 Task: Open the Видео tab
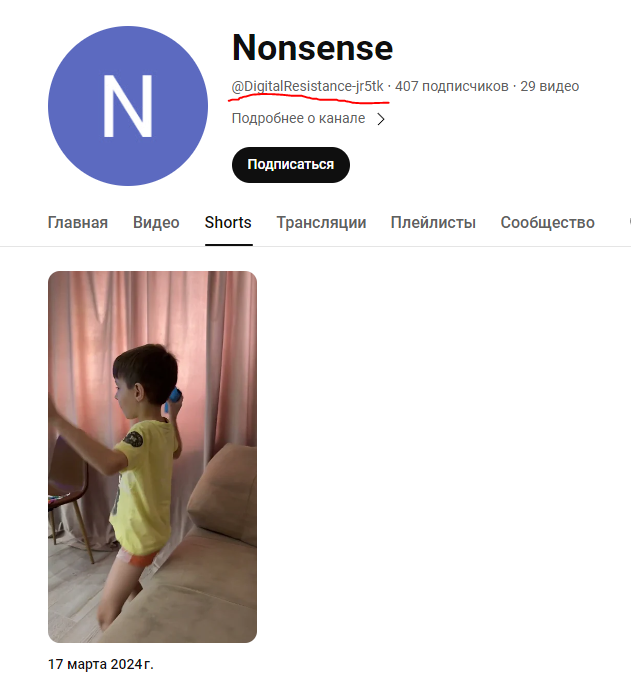pos(156,223)
